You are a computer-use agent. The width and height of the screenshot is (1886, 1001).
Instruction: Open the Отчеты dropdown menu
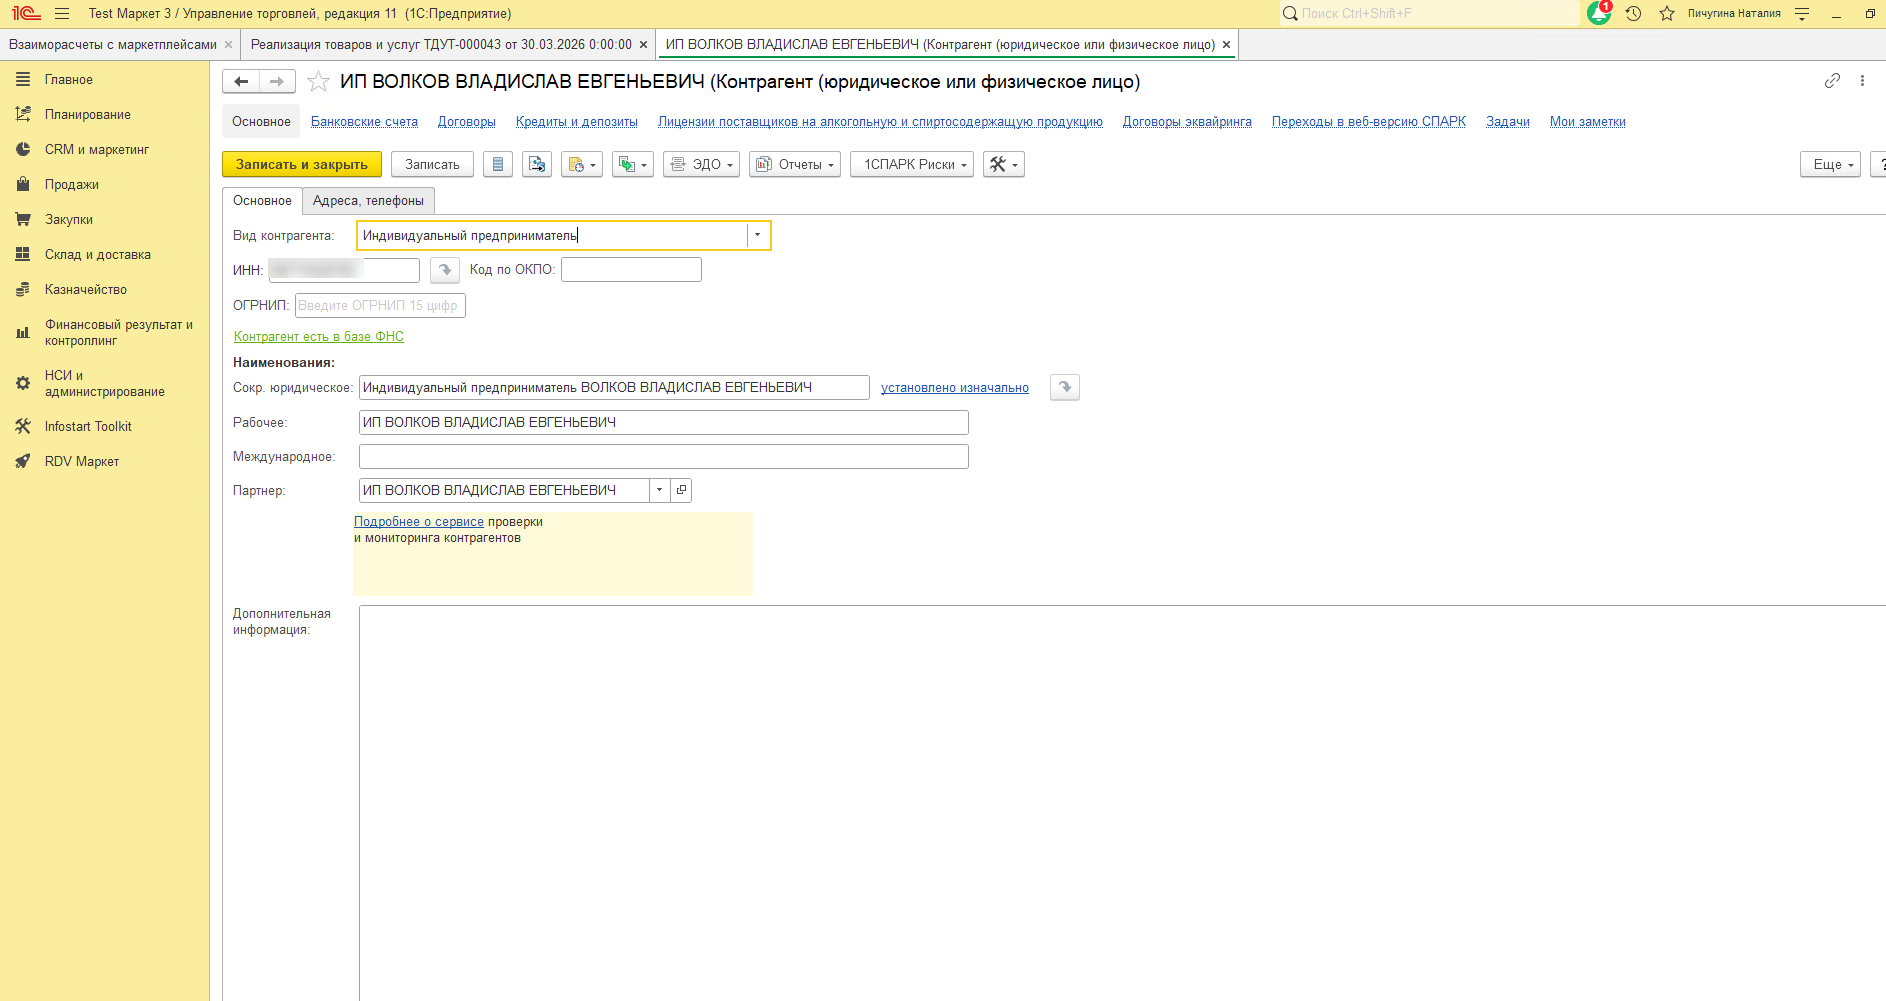coord(795,165)
